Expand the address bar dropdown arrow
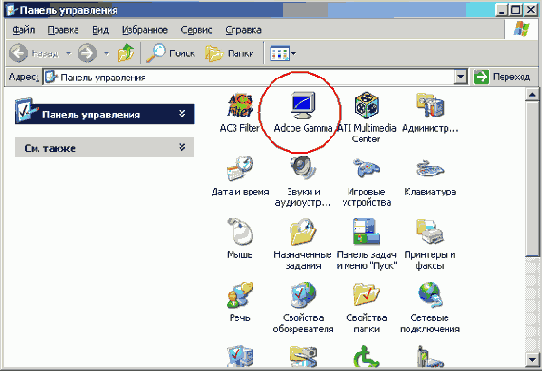 (460, 76)
